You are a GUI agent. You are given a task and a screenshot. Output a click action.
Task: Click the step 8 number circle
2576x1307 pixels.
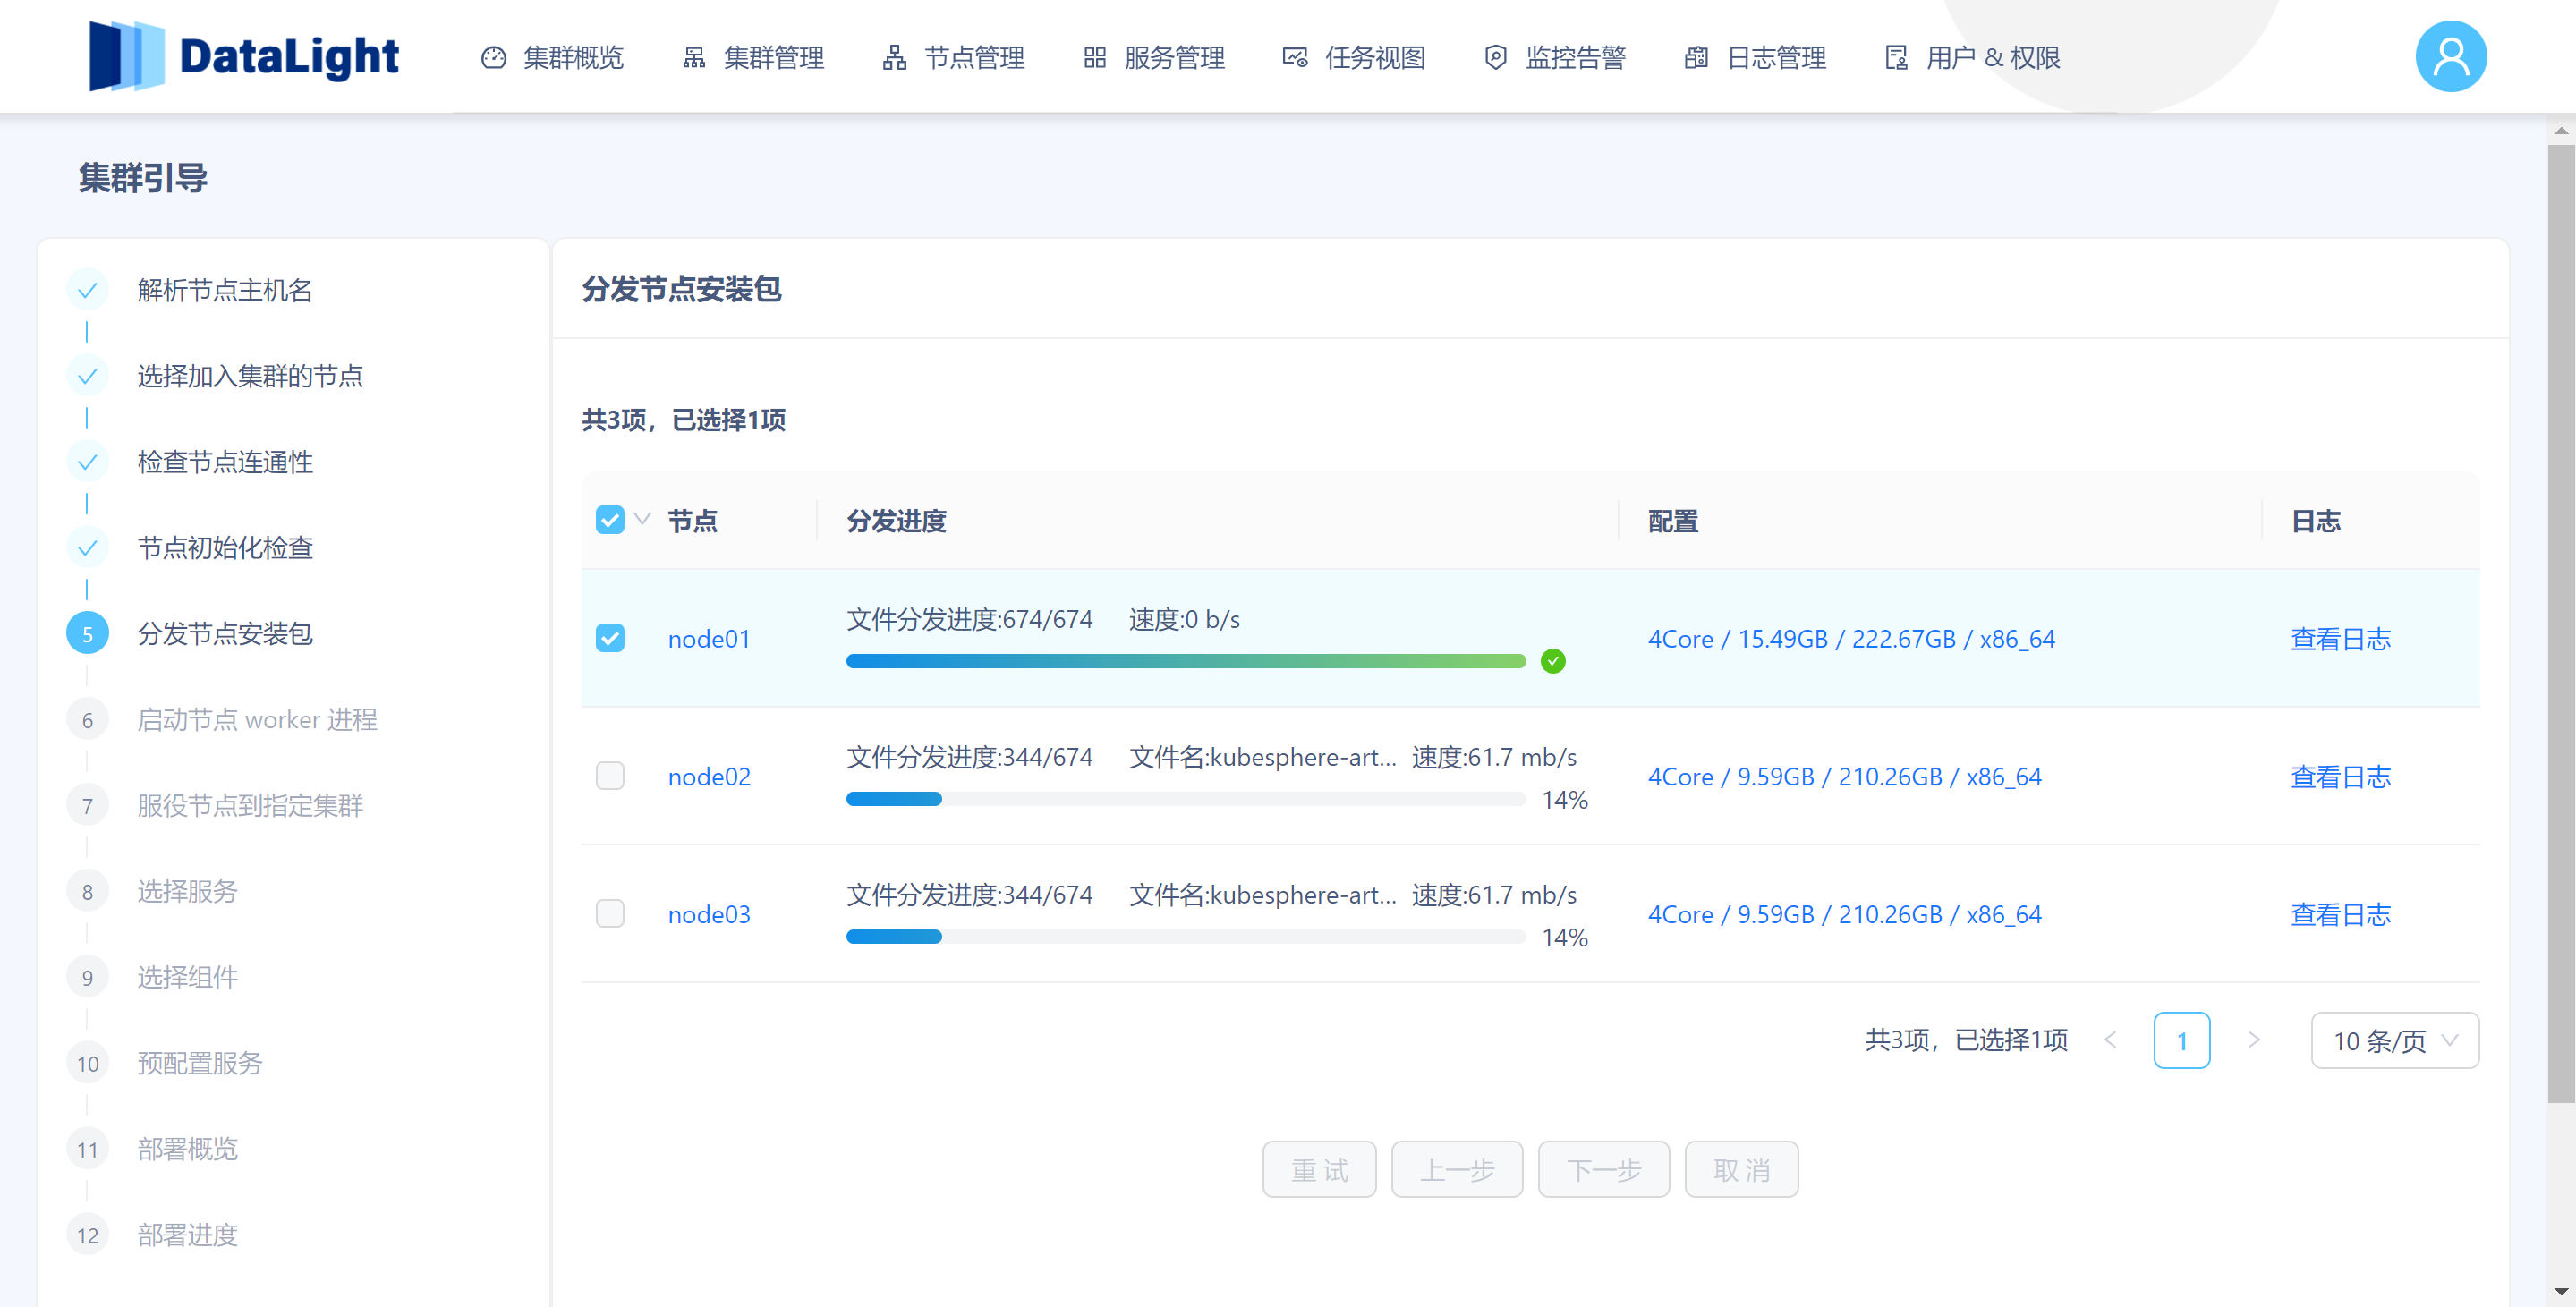click(87, 892)
